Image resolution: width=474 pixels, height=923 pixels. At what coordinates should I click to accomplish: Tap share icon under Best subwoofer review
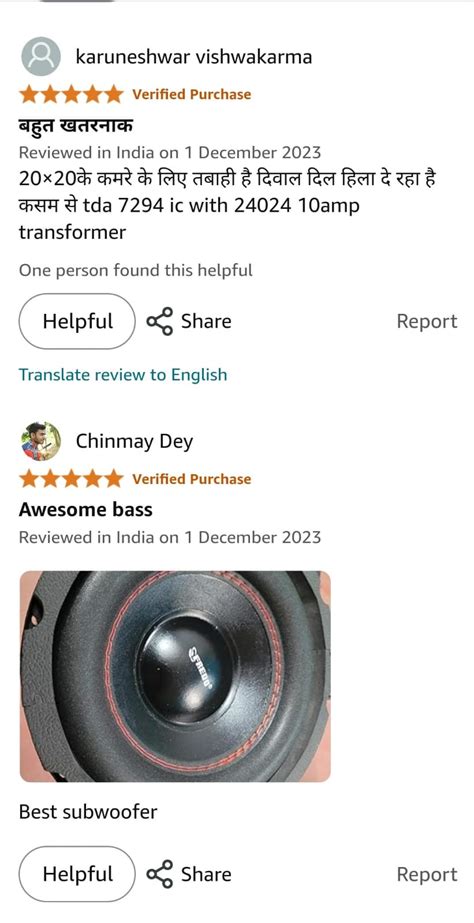pos(160,874)
